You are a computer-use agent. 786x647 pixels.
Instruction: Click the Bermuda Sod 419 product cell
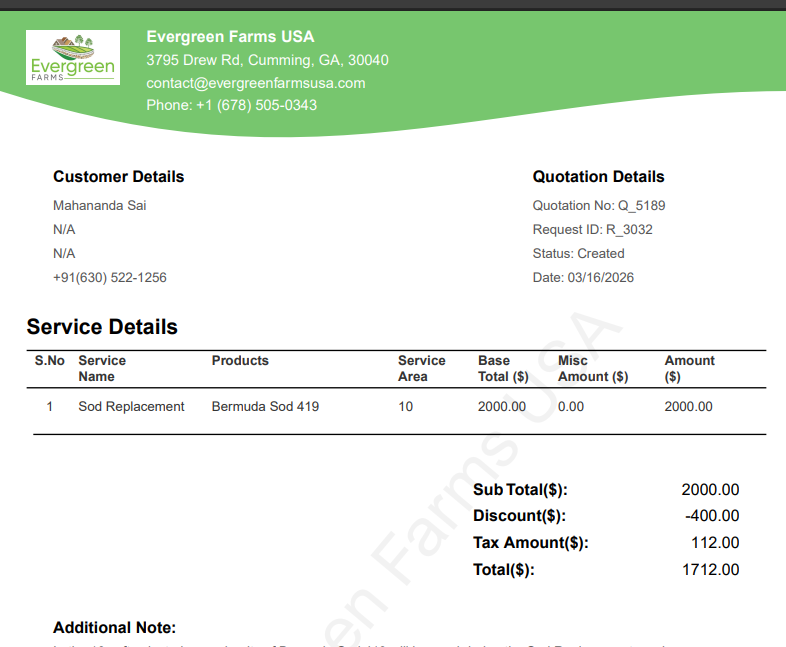coord(265,407)
